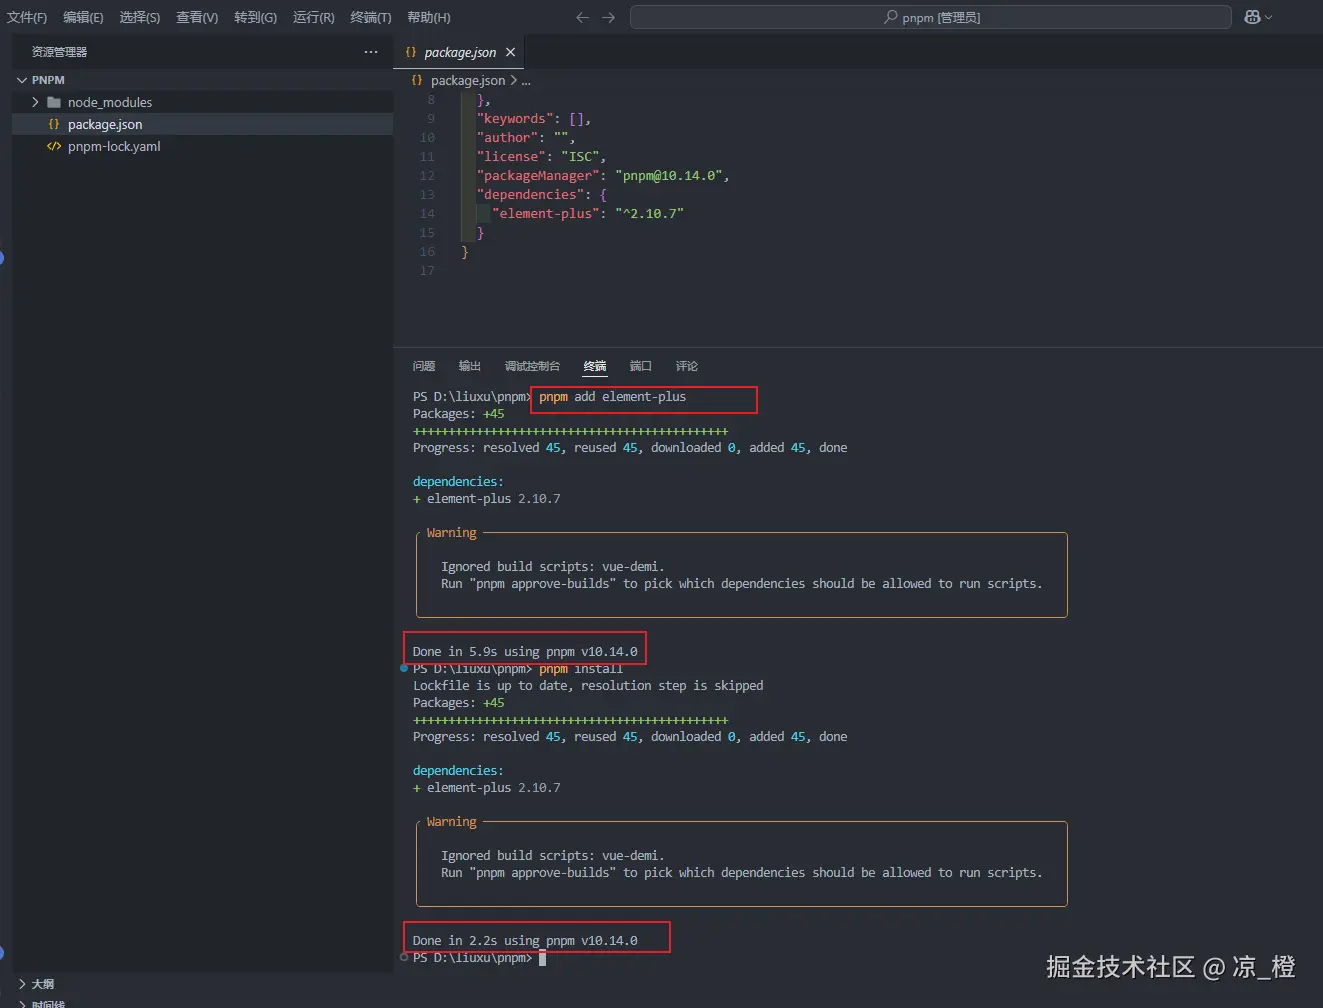This screenshot has height=1008, width=1323.
Task: Switch to the 调试控制台 panel tab
Action: [532, 366]
